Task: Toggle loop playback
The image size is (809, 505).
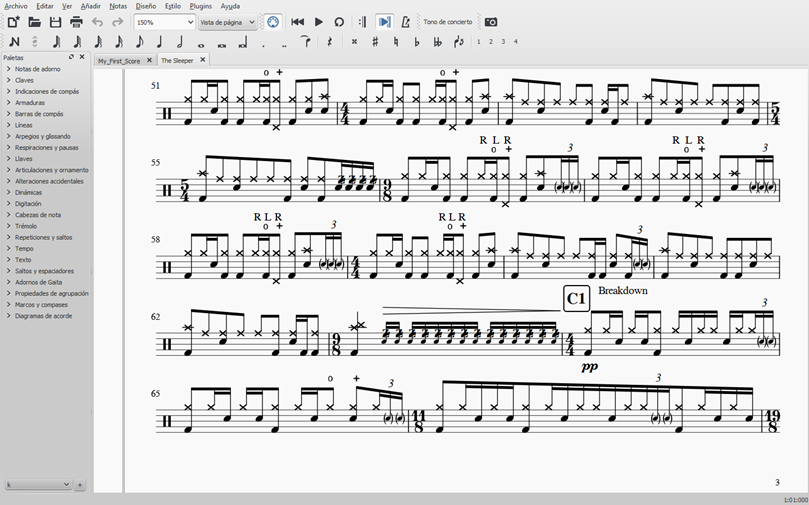Action: pyautogui.click(x=339, y=22)
